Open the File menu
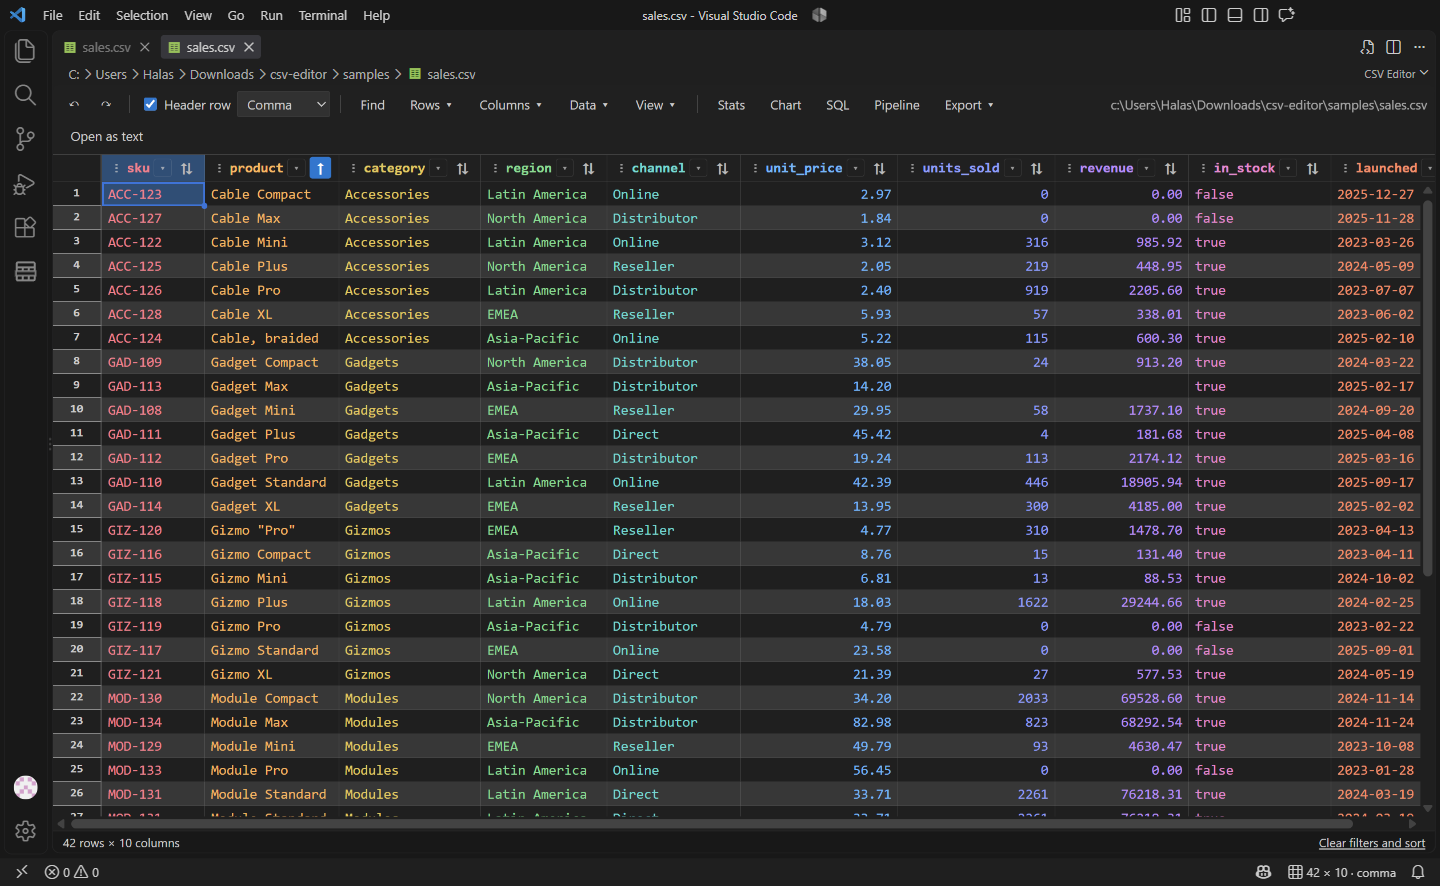This screenshot has height=886, width=1440. point(53,15)
